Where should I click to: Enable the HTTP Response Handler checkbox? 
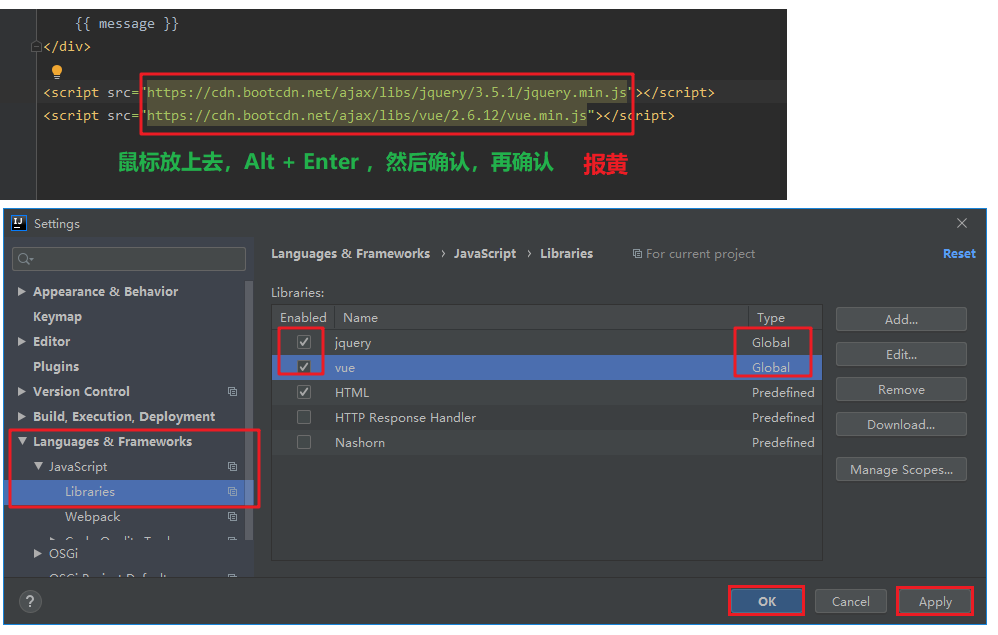click(304, 417)
